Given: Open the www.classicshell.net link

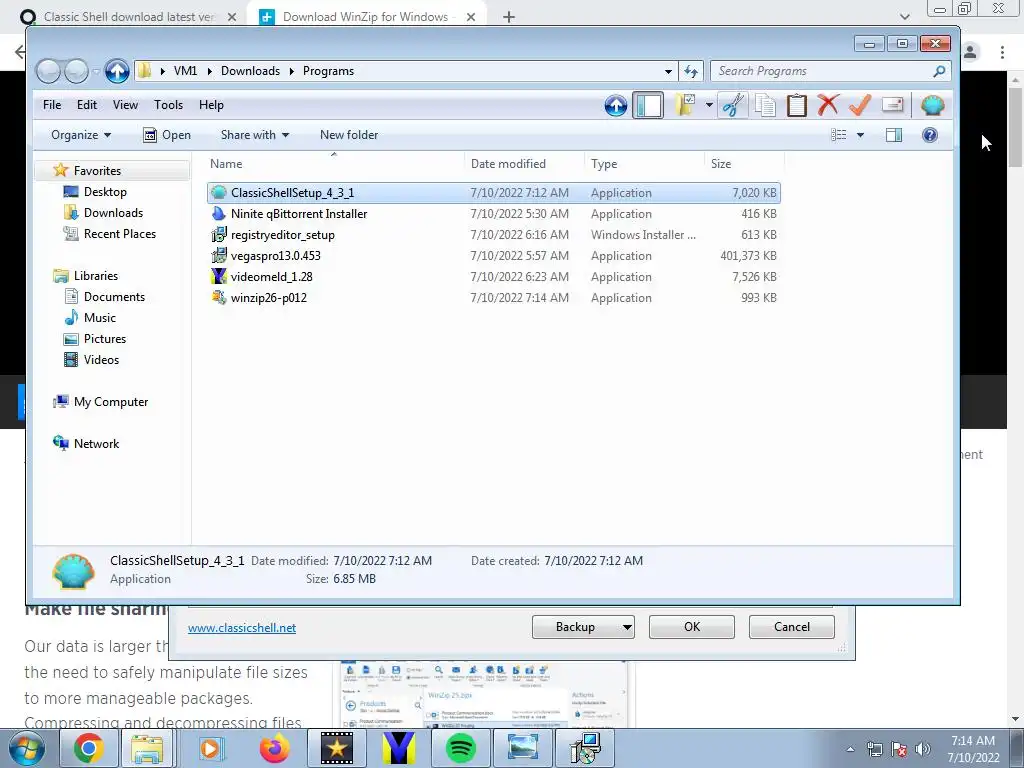Looking at the screenshot, I should pos(242,628).
